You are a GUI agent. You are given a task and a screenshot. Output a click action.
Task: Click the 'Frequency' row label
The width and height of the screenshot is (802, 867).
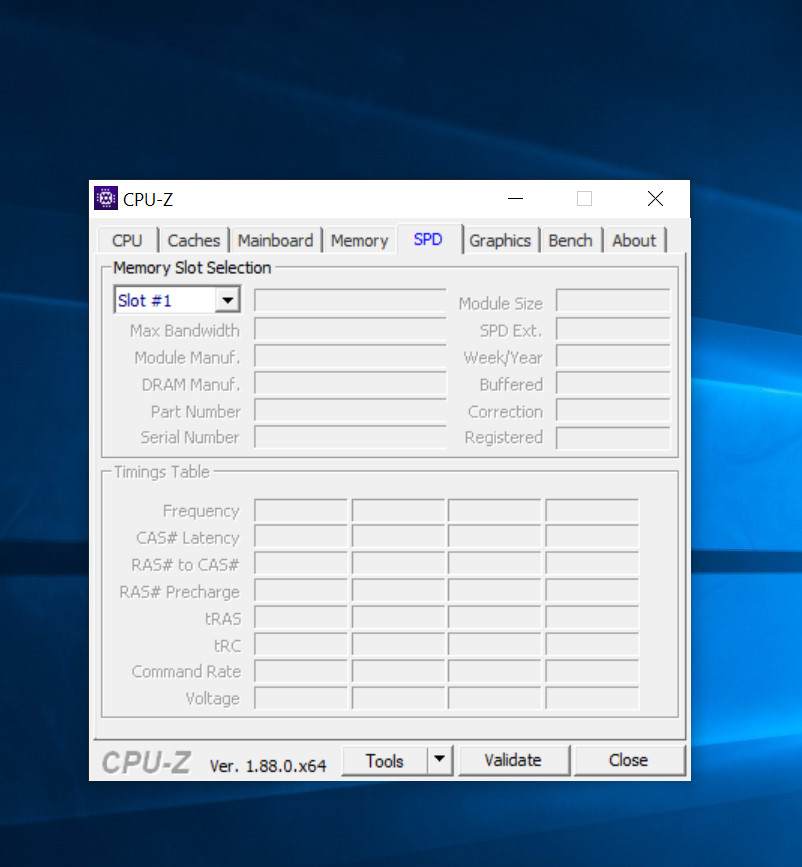(x=201, y=511)
